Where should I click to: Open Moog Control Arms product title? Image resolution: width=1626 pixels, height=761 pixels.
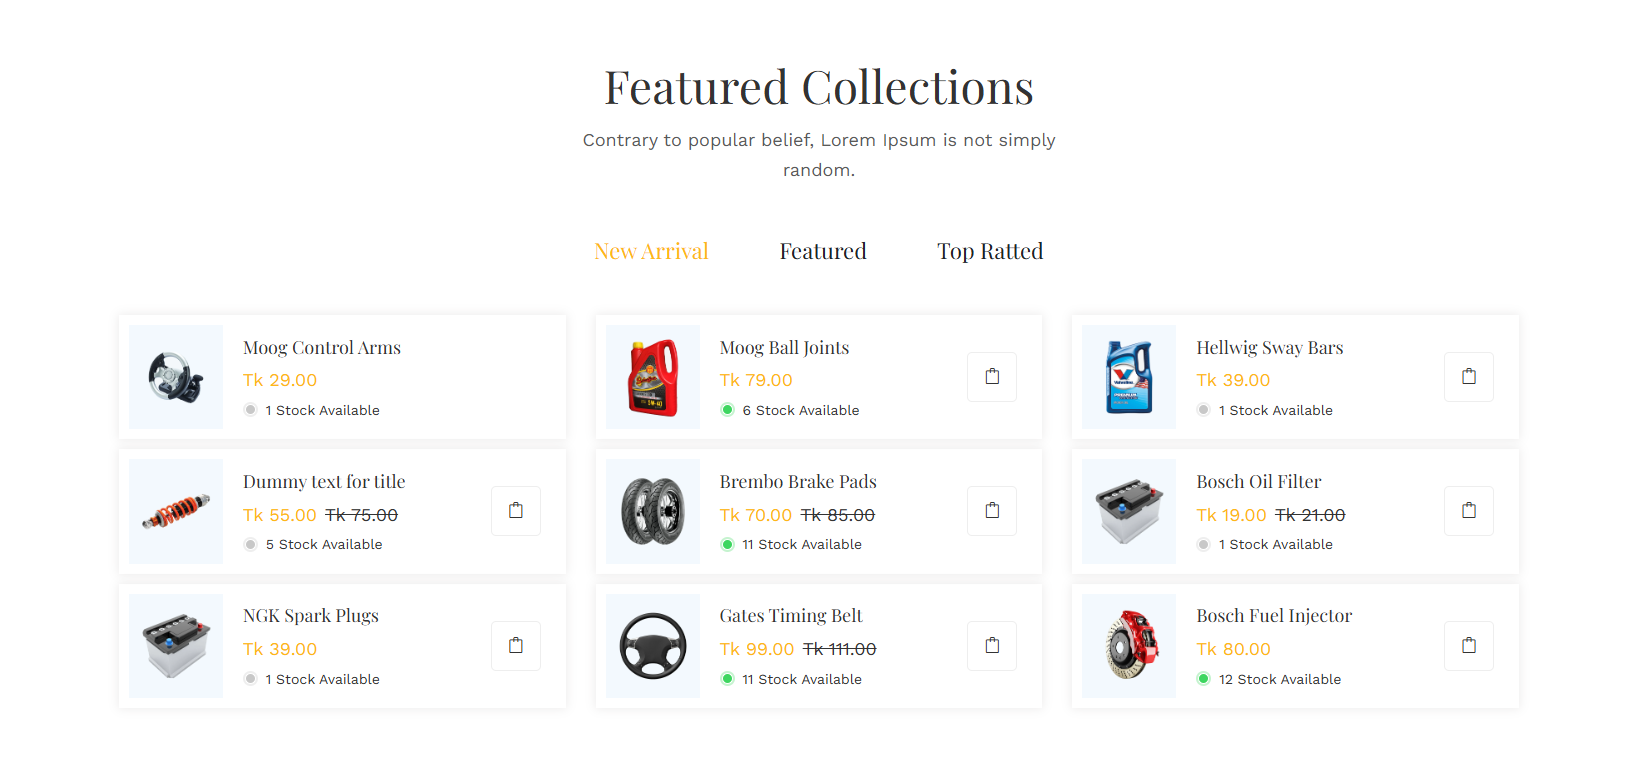click(322, 348)
